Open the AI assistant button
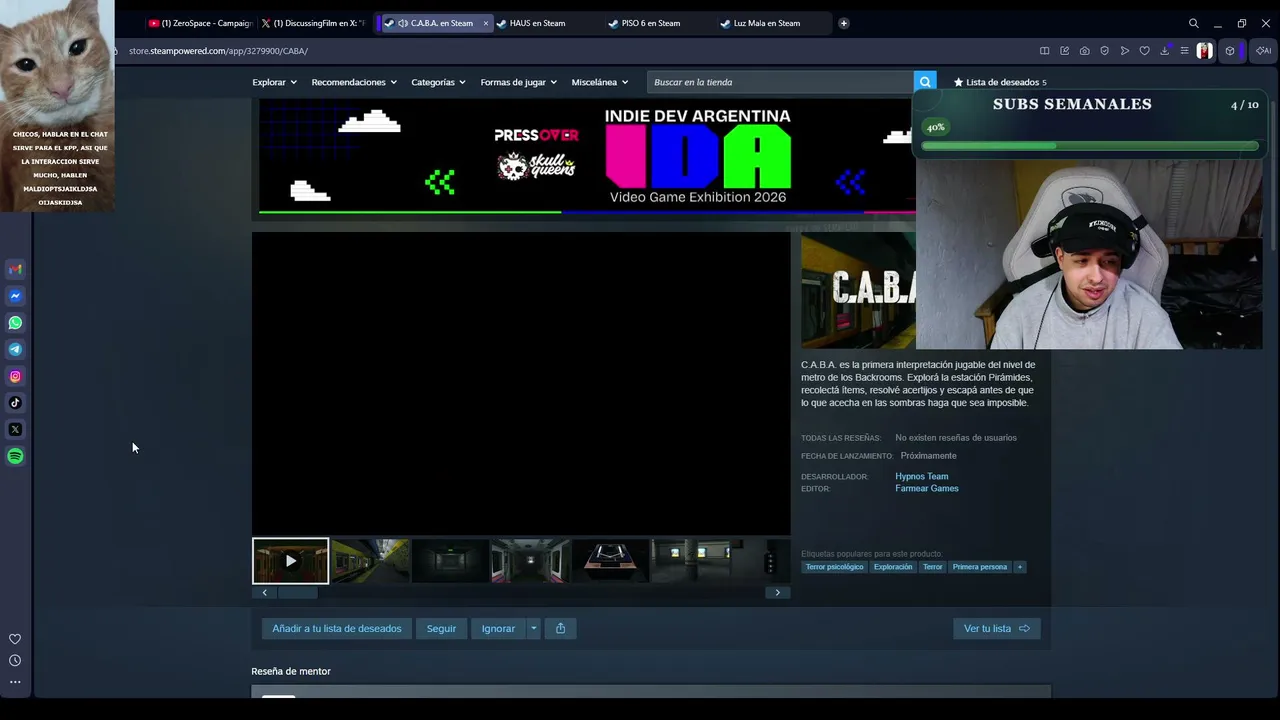Screen dimensions: 1280x720 pos(1264,51)
